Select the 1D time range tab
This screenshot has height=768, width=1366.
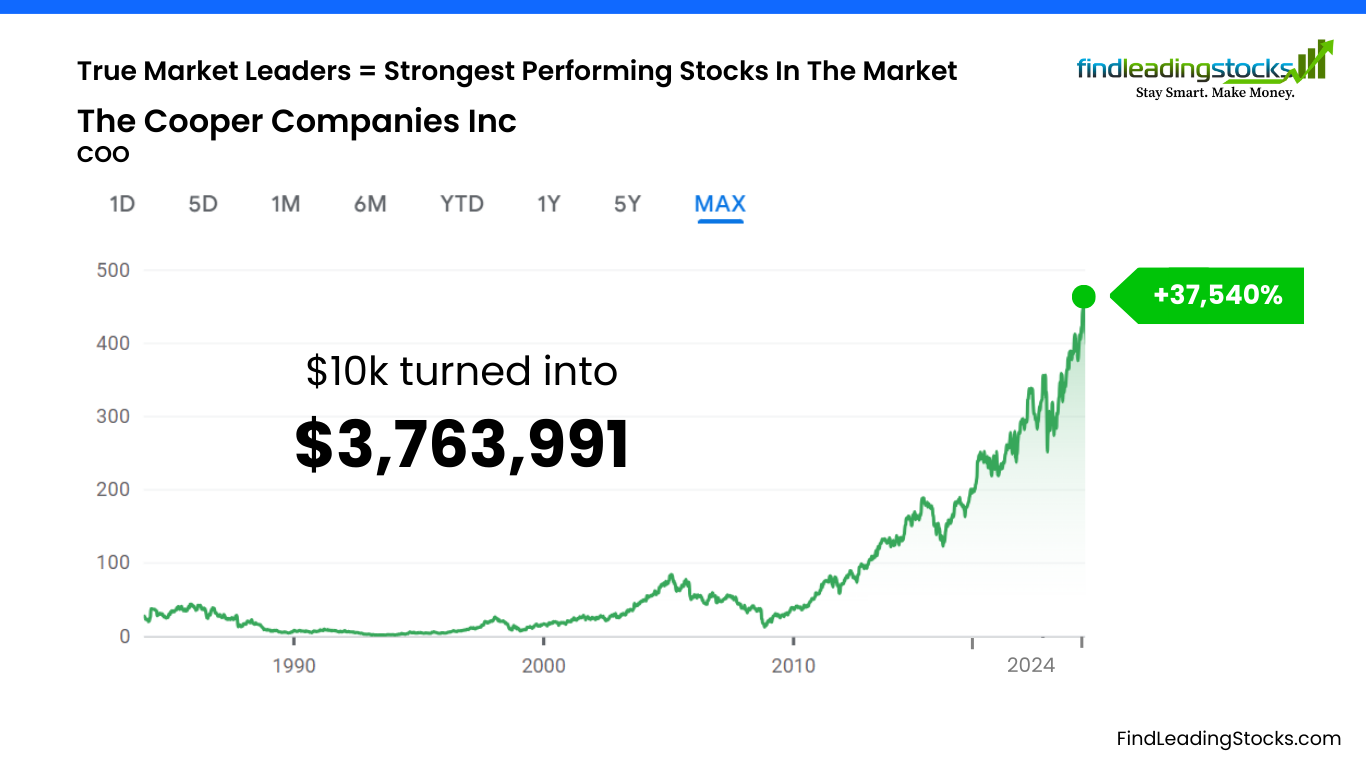pos(122,204)
